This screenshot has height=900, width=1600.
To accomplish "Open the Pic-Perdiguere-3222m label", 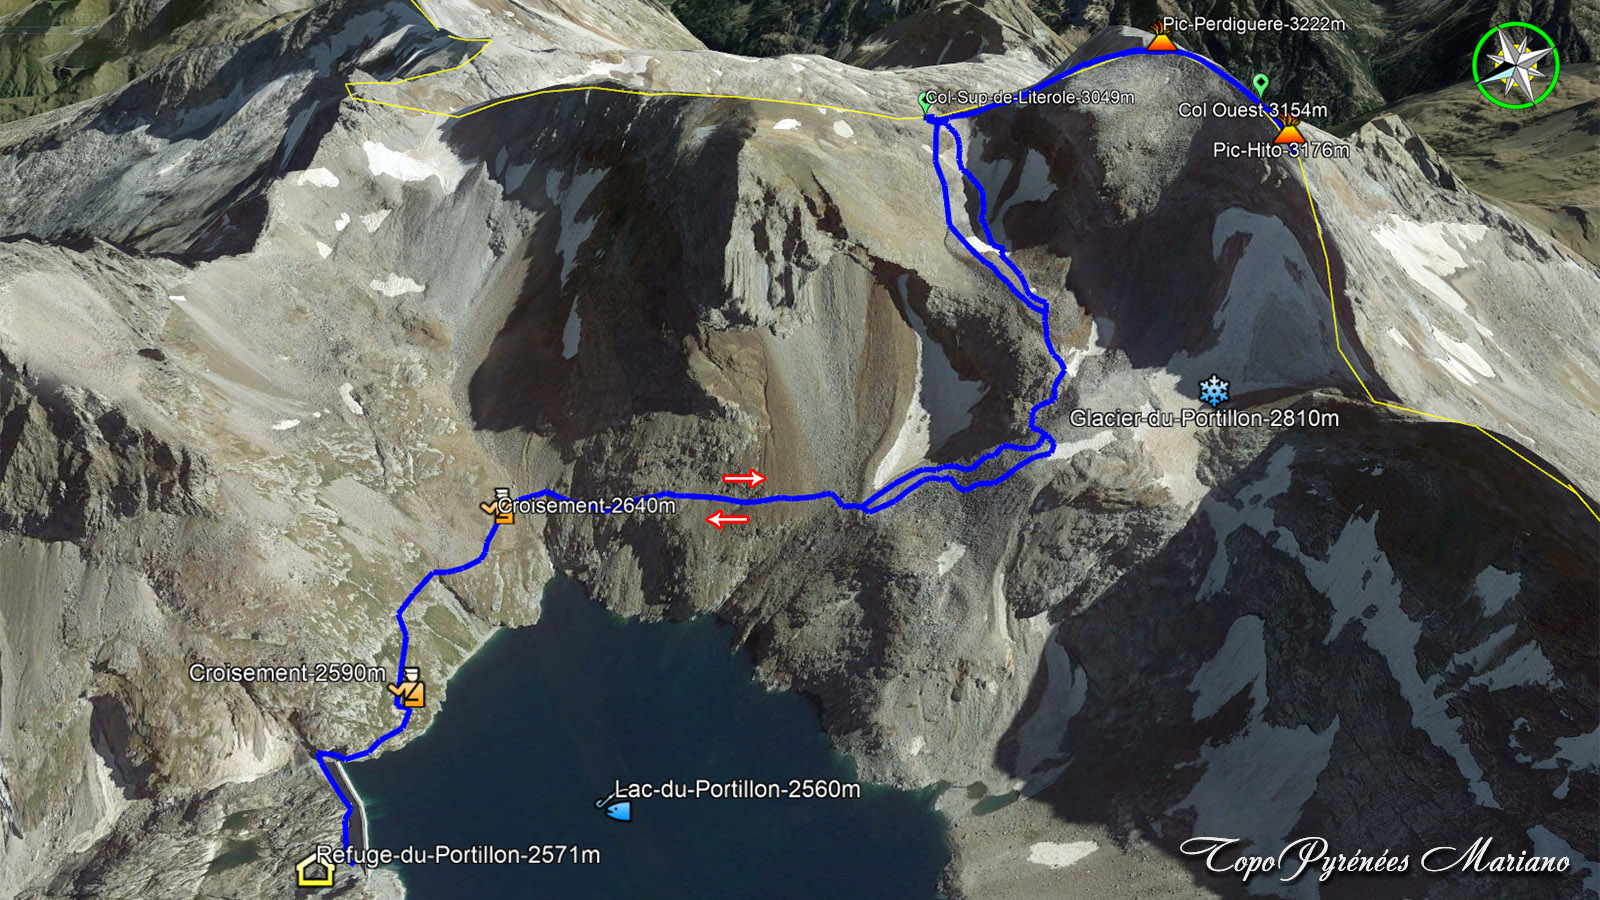I will [1254, 23].
